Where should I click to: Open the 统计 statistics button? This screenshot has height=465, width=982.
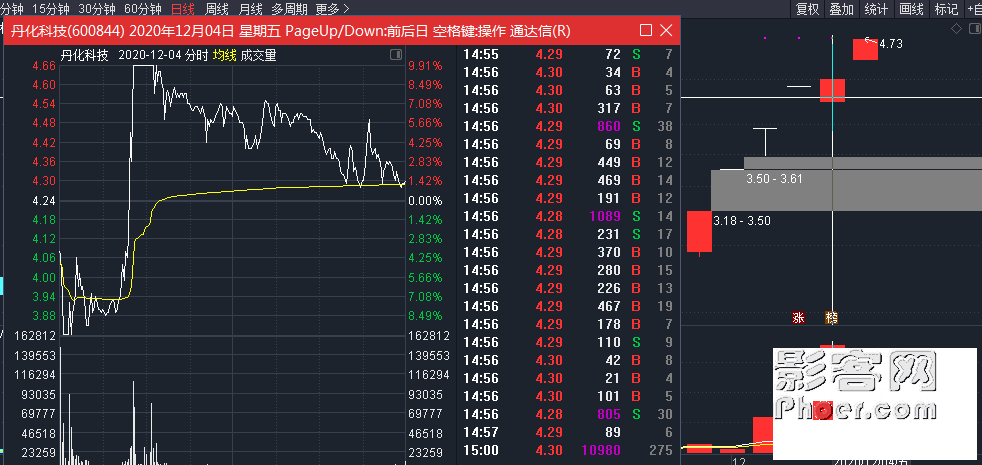(x=876, y=9)
